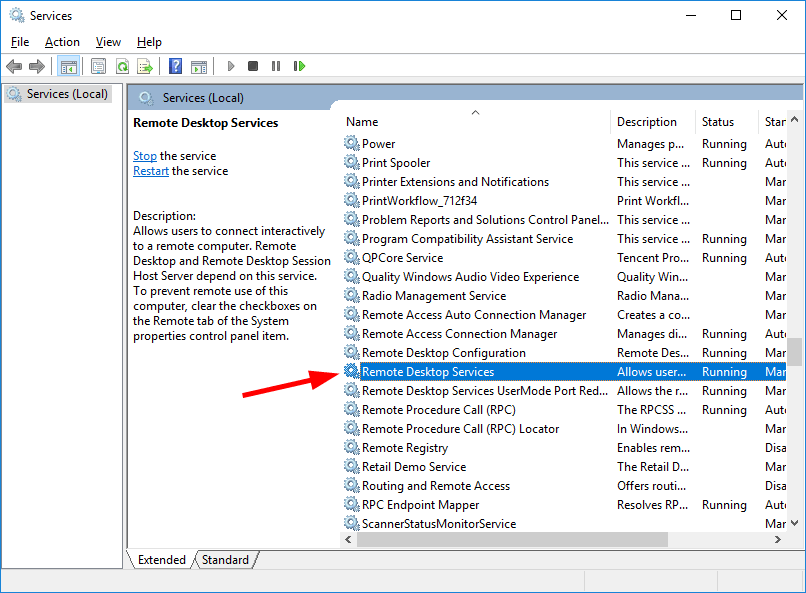The height and width of the screenshot is (593, 806).
Task: Click vertical scrollbar up arrow
Action: [794, 119]
